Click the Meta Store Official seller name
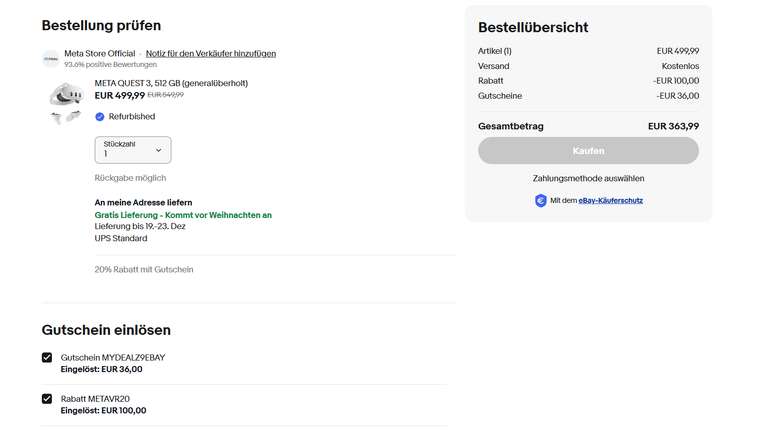The height and width of the screenshot is (430, 768). click(x=99, y=53)
